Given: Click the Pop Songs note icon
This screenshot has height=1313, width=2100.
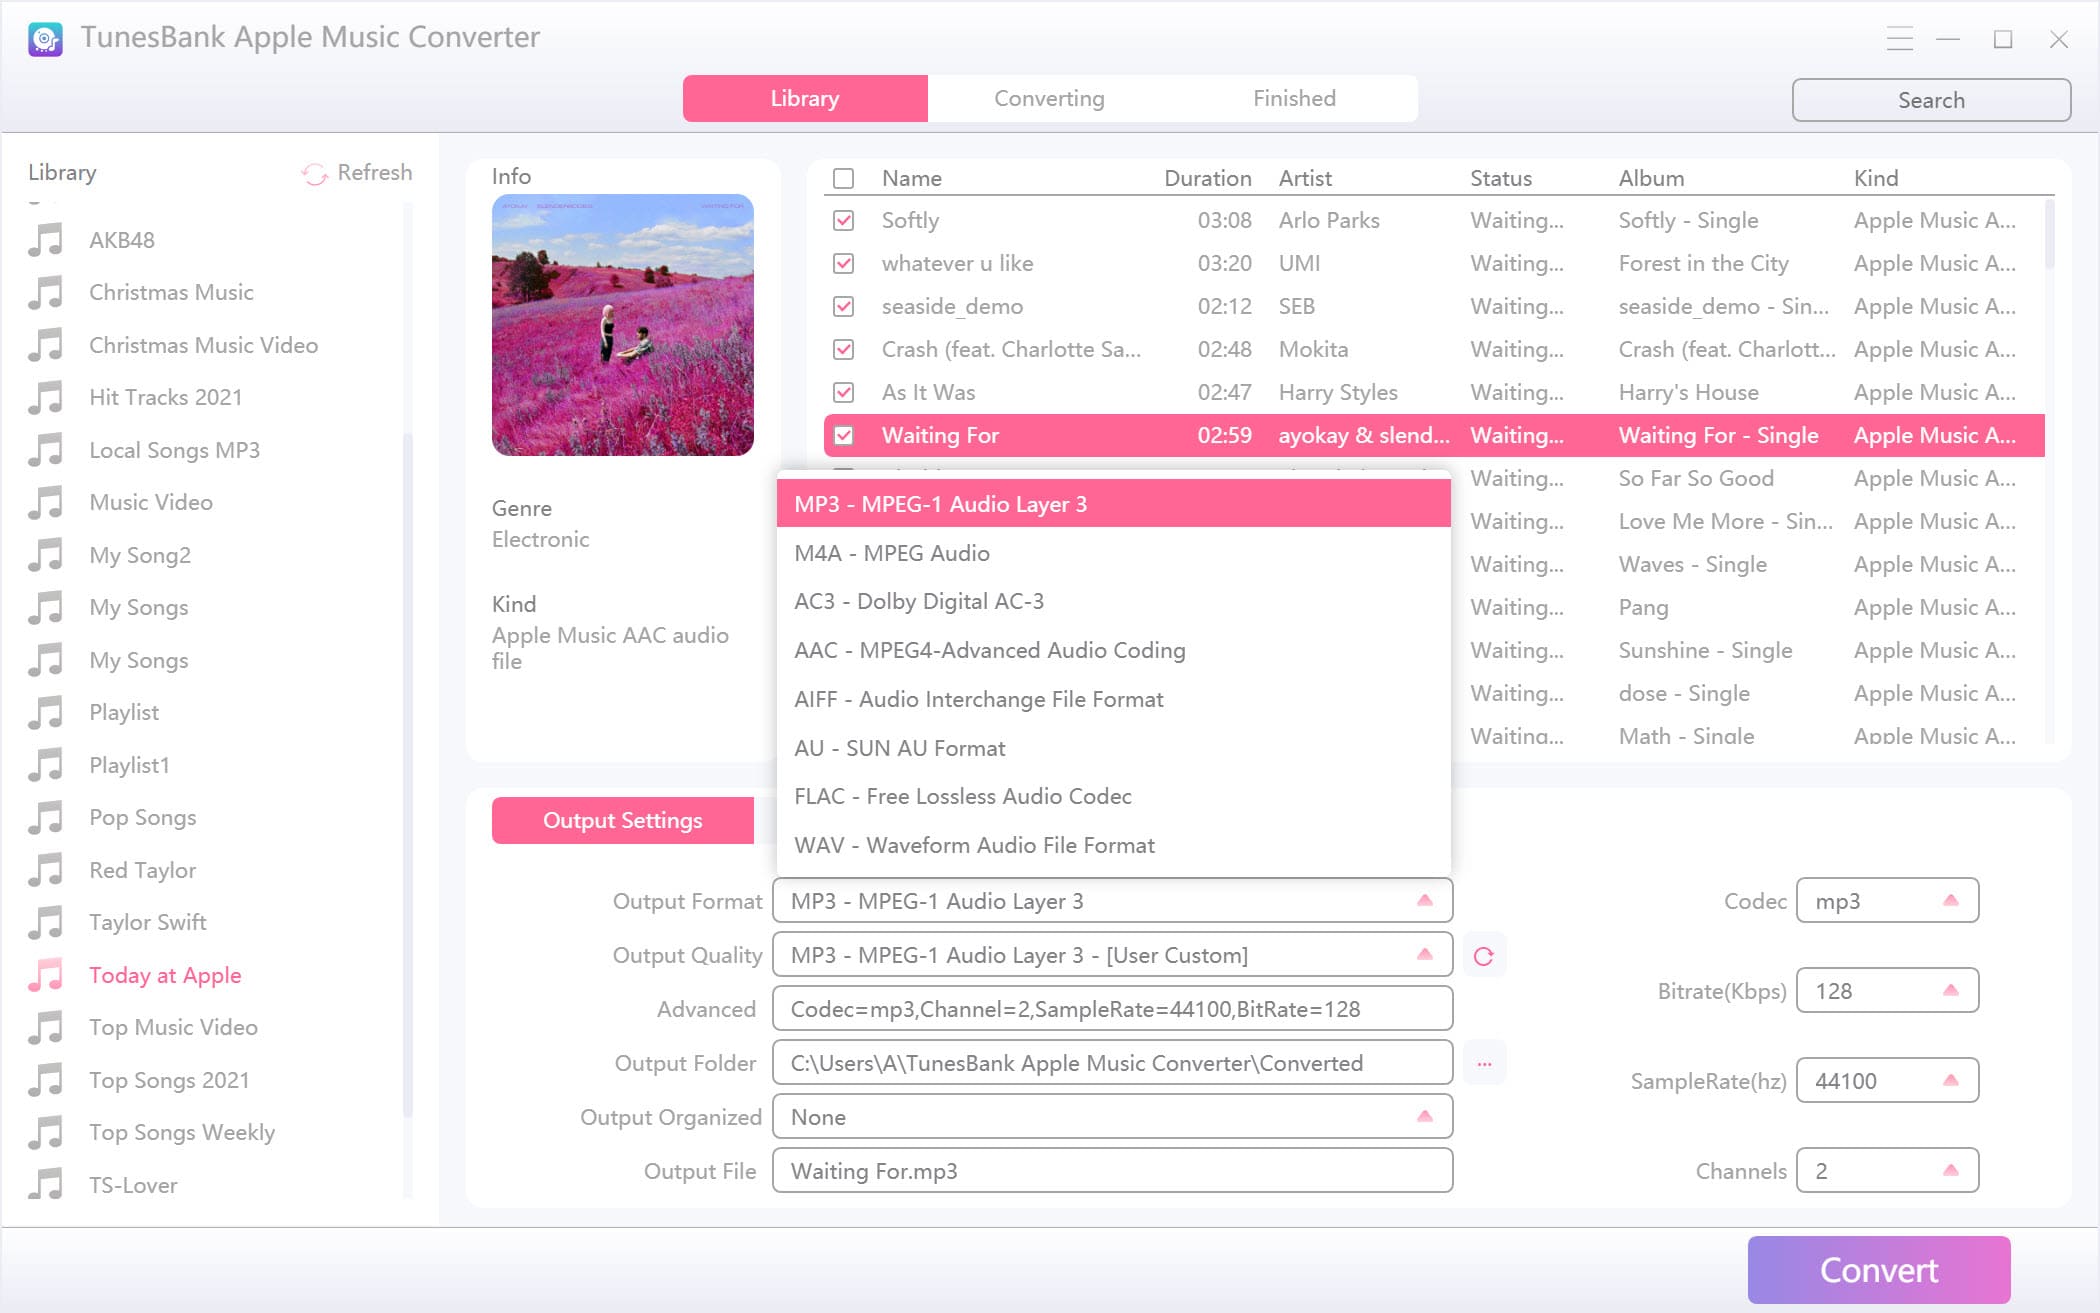Looking at the screenshot, I should (x=46, y=817).
